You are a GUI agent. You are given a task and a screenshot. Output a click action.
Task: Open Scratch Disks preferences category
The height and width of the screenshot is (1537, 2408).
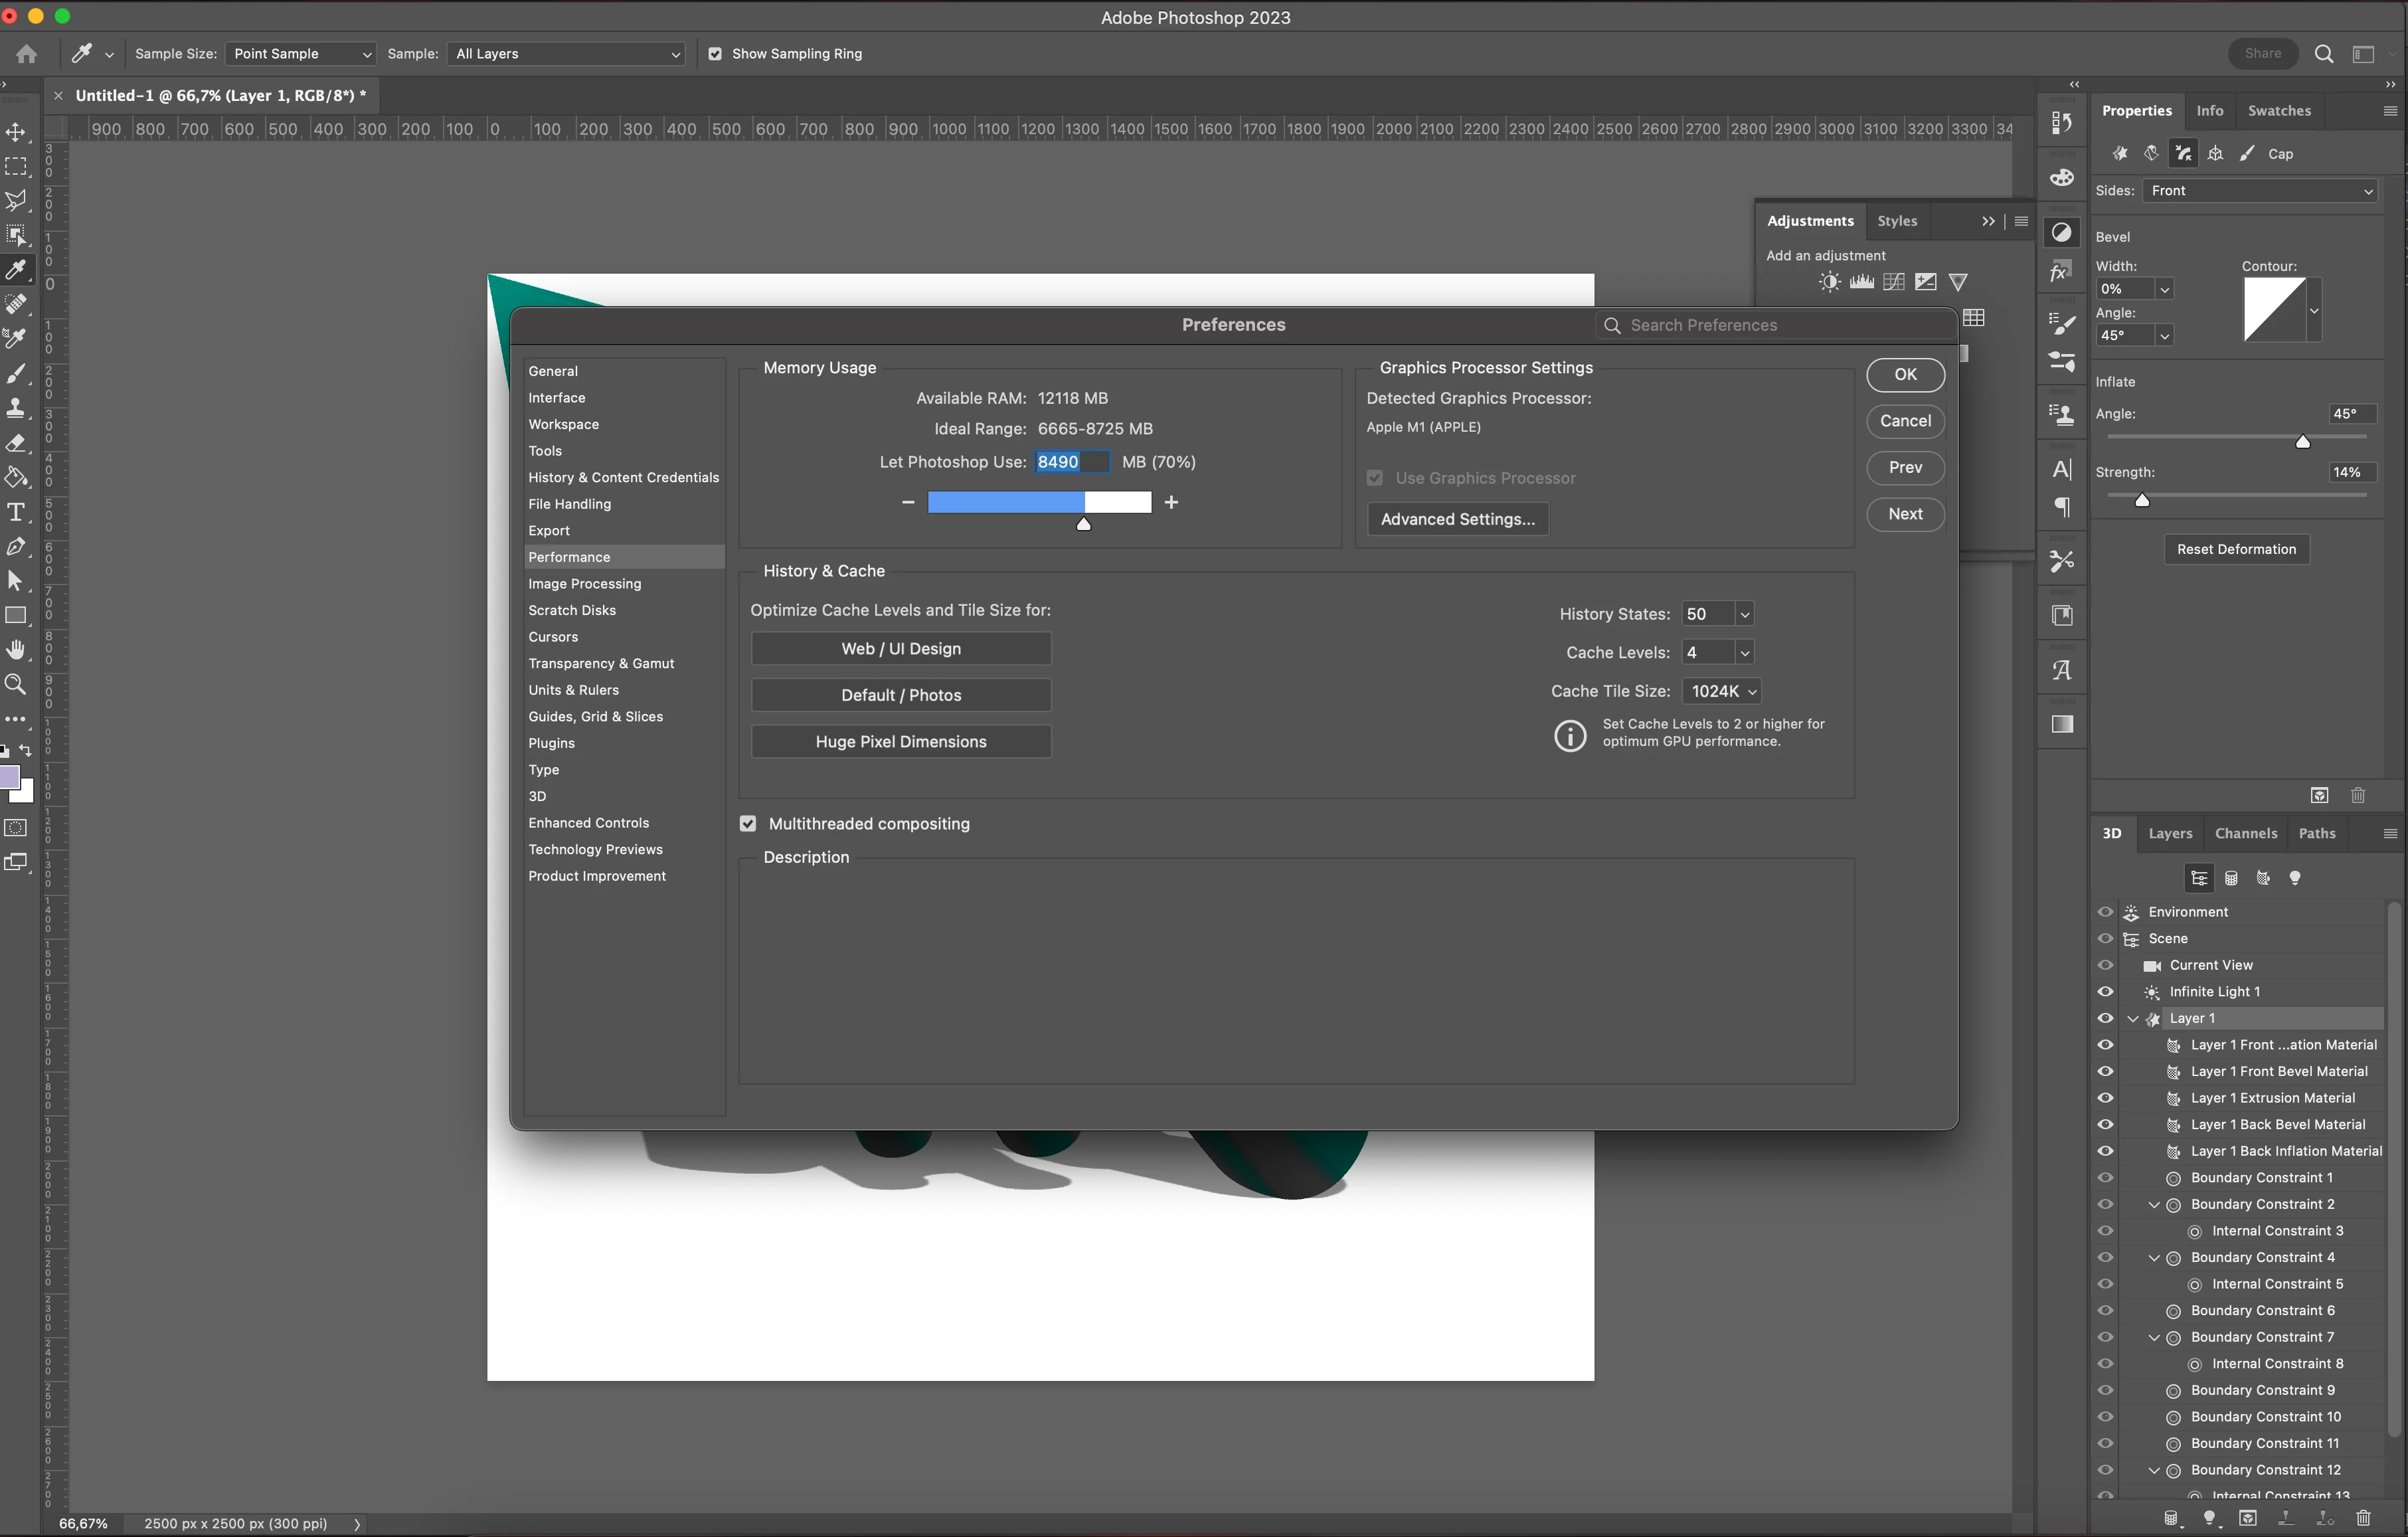click(x=572, y=610)
